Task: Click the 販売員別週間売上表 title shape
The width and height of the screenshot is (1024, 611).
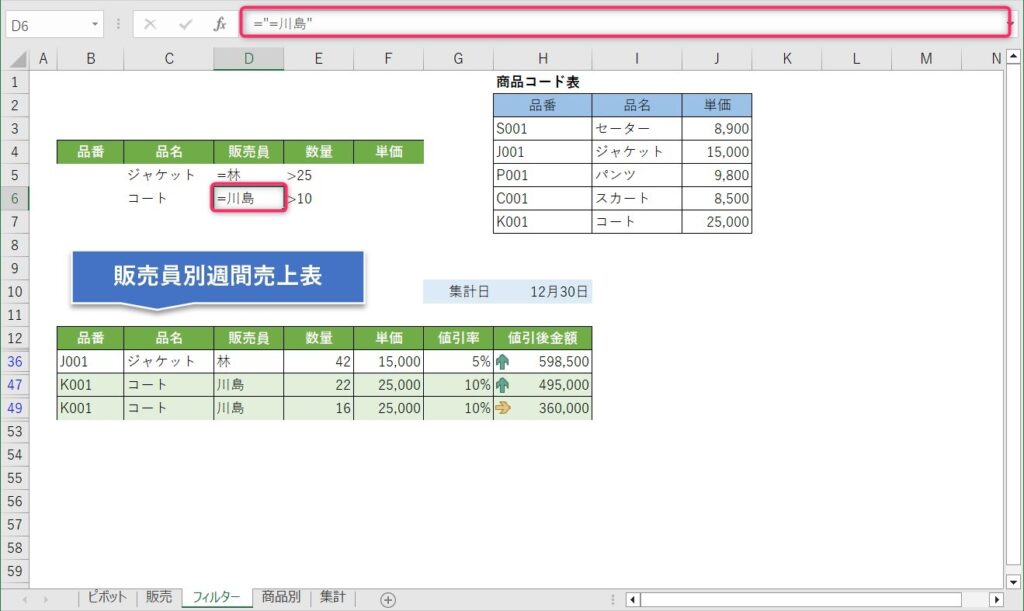Action: tap(217, 277)
